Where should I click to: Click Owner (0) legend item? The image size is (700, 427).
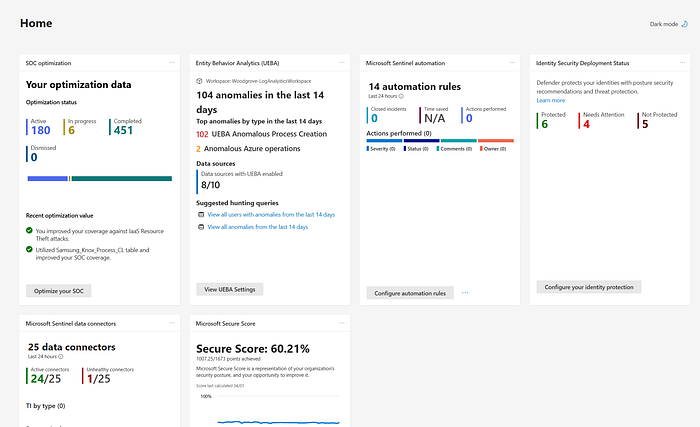[x=493, y=149]
